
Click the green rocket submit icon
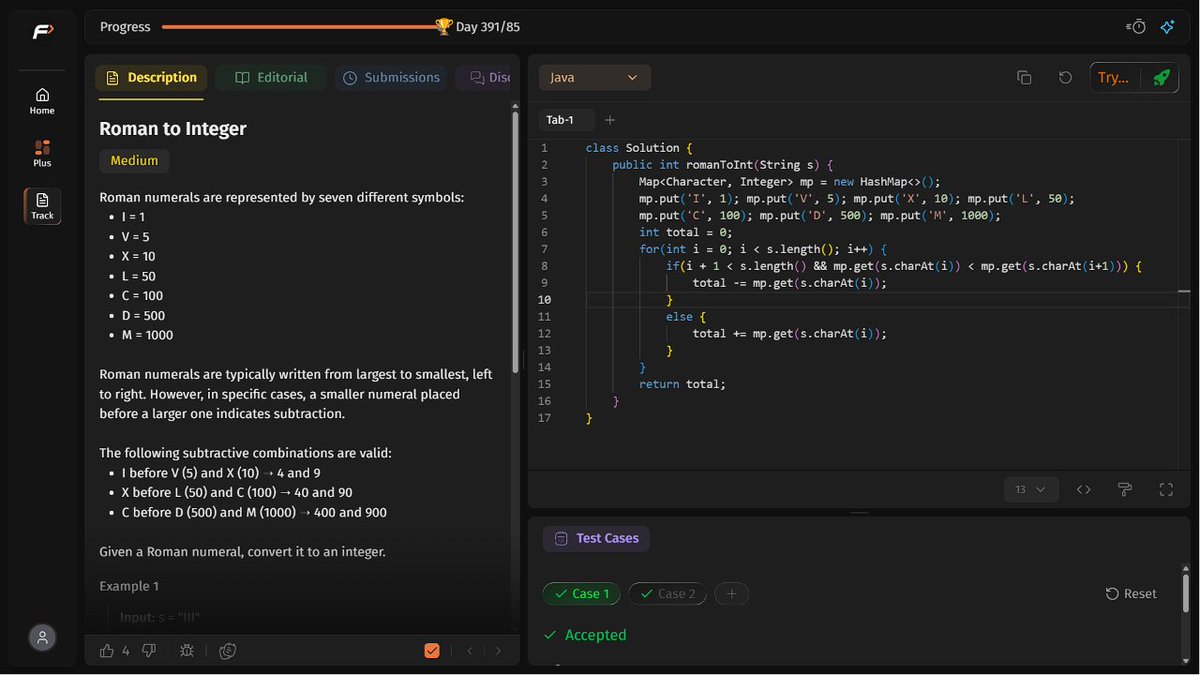(x=1160, y=77)
